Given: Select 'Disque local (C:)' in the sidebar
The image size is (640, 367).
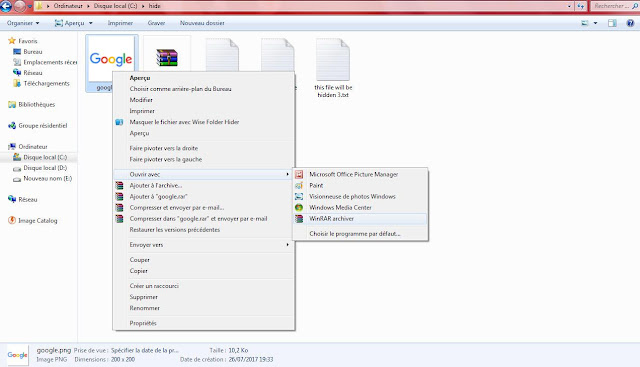Looking at the screenshot, I should coord(45,158).
